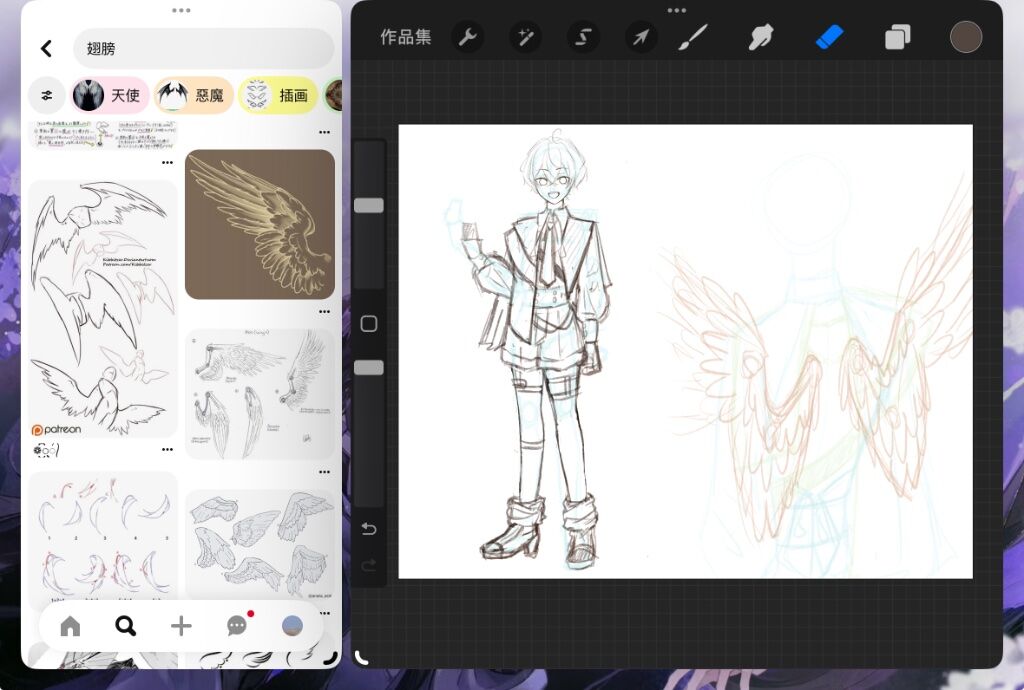
Task: Select the 天使 filter chip
Action: pos(110,96)
